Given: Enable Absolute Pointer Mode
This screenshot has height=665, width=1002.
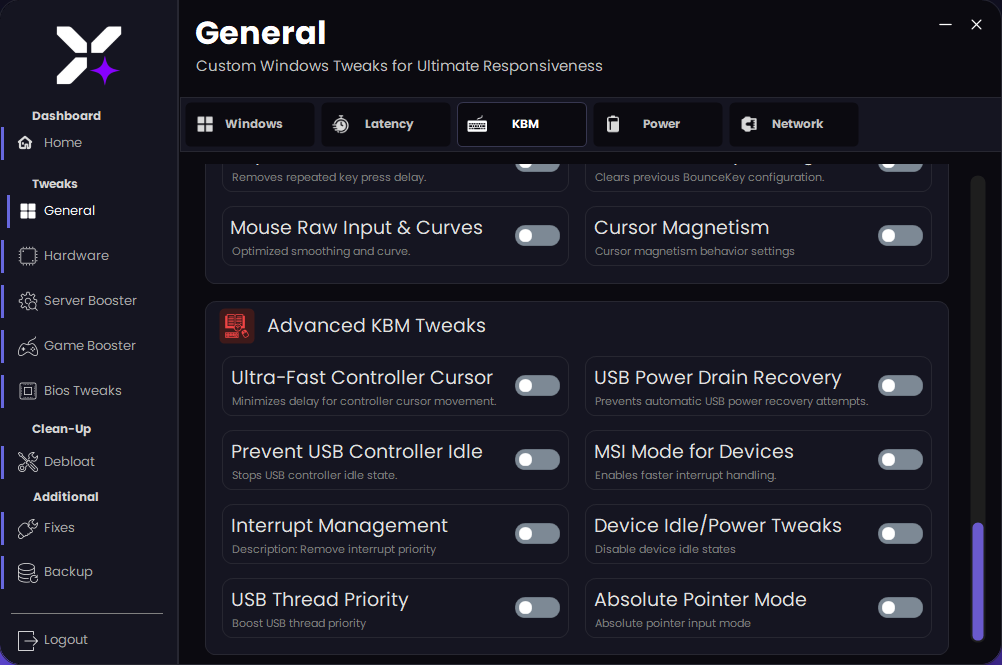Looking at the screenshot, I should [x=900, y=607].
